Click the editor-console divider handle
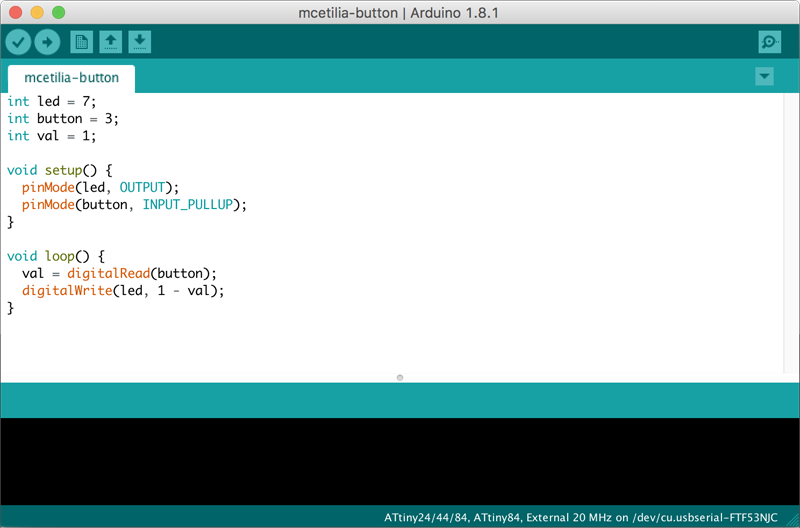Screen dimensions: 800x528 400,378
